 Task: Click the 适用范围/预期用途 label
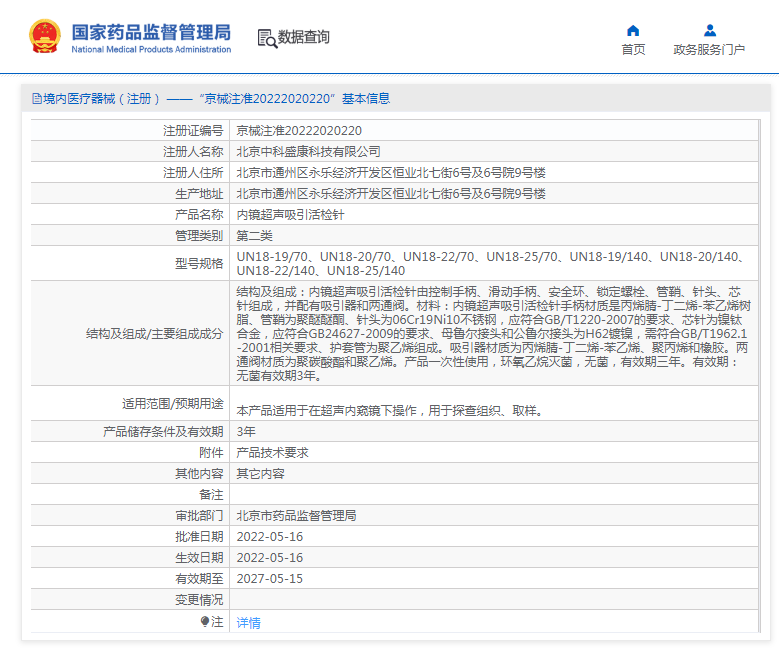[173, 403]
